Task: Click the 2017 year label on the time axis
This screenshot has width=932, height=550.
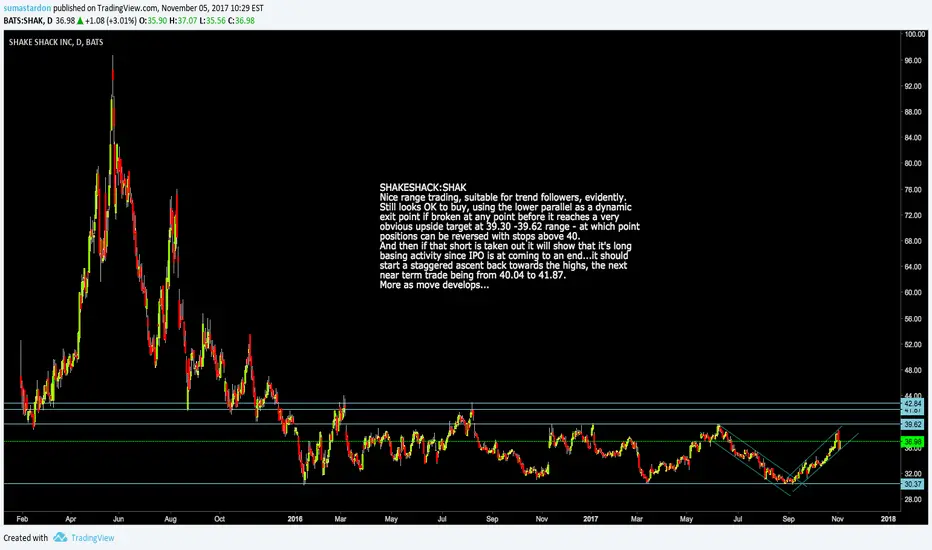Action: (x=590, y=519)
